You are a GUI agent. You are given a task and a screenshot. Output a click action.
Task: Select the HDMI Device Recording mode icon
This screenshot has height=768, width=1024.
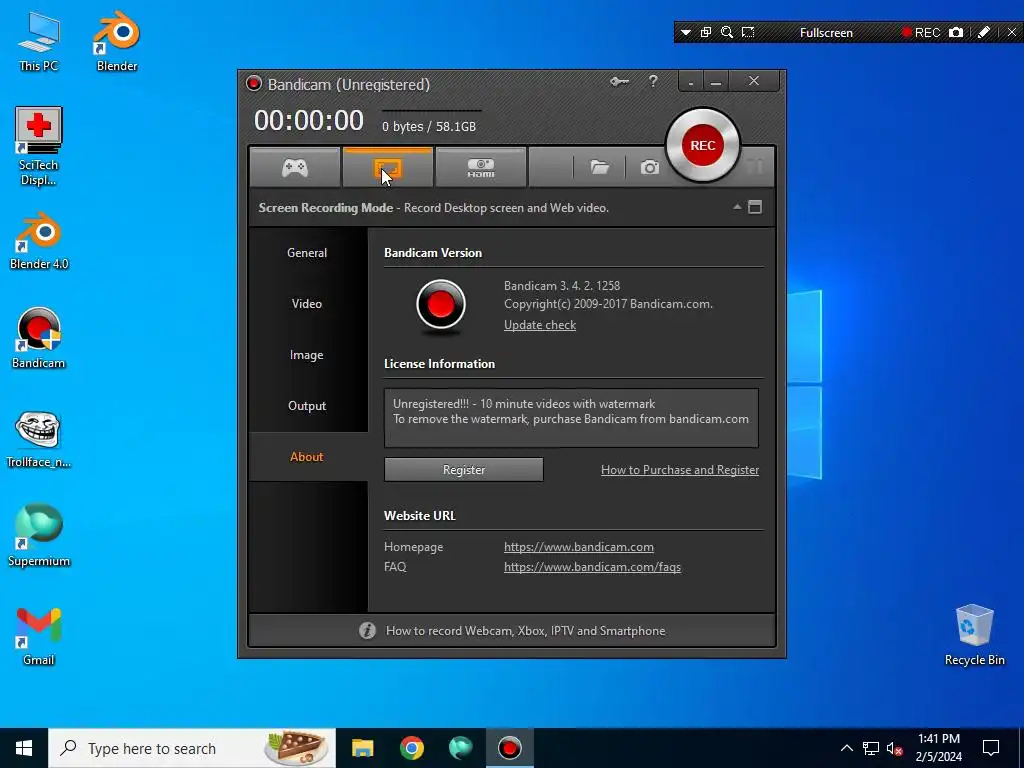pyautogui.click(x=481, y=168)
